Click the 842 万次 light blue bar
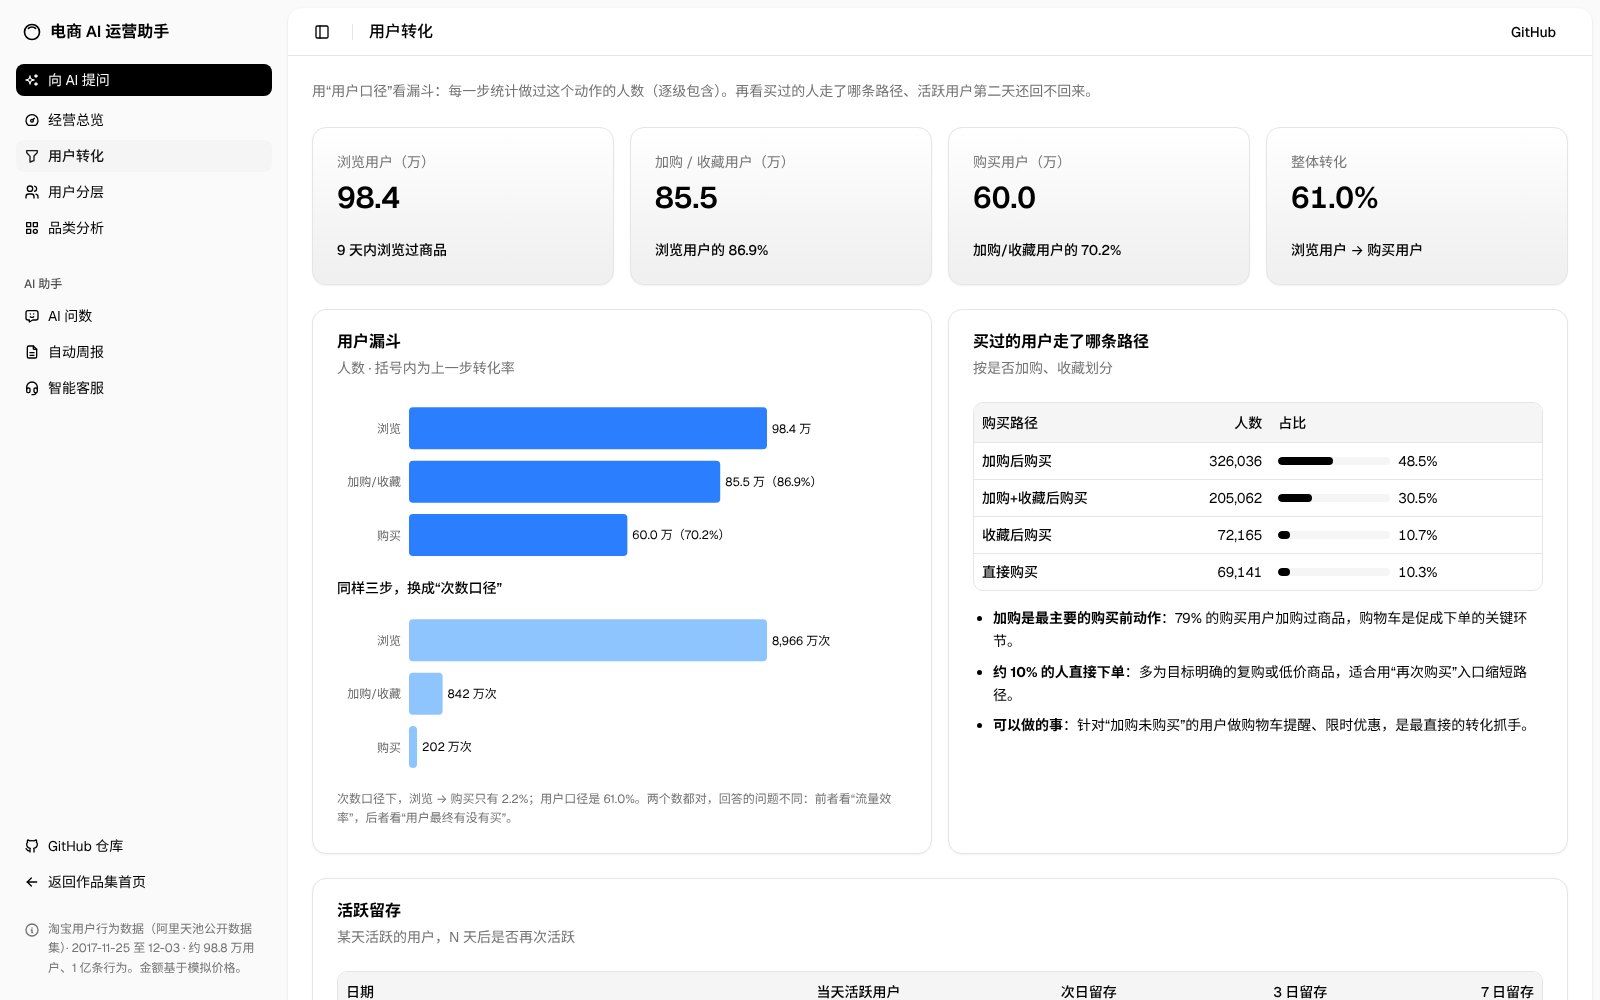 426,694
